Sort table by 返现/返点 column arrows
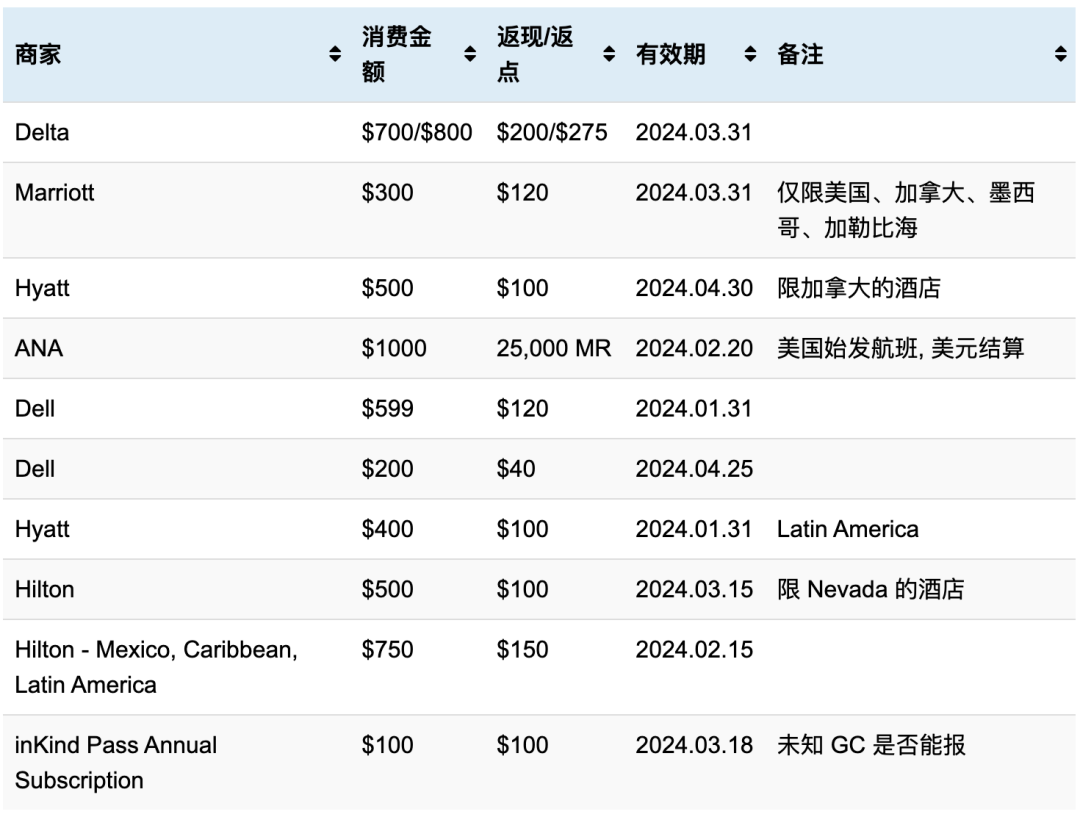The image size is (1080, 817). coord(609,54)
